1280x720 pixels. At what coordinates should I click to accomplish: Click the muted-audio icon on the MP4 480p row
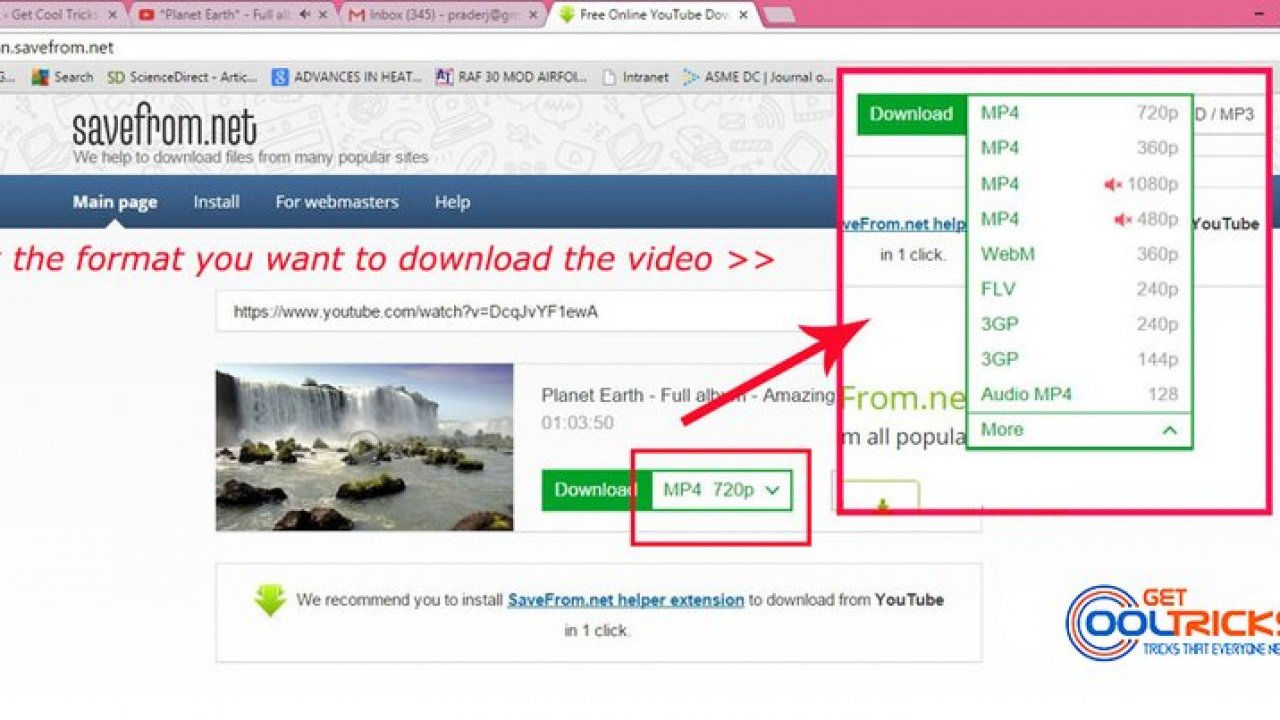(1122, 219)
